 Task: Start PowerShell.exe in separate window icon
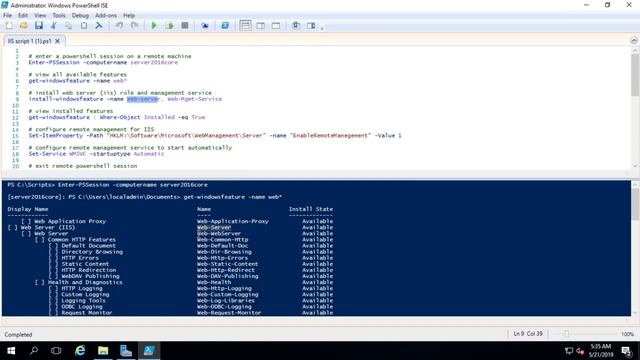tap(224, 25)
